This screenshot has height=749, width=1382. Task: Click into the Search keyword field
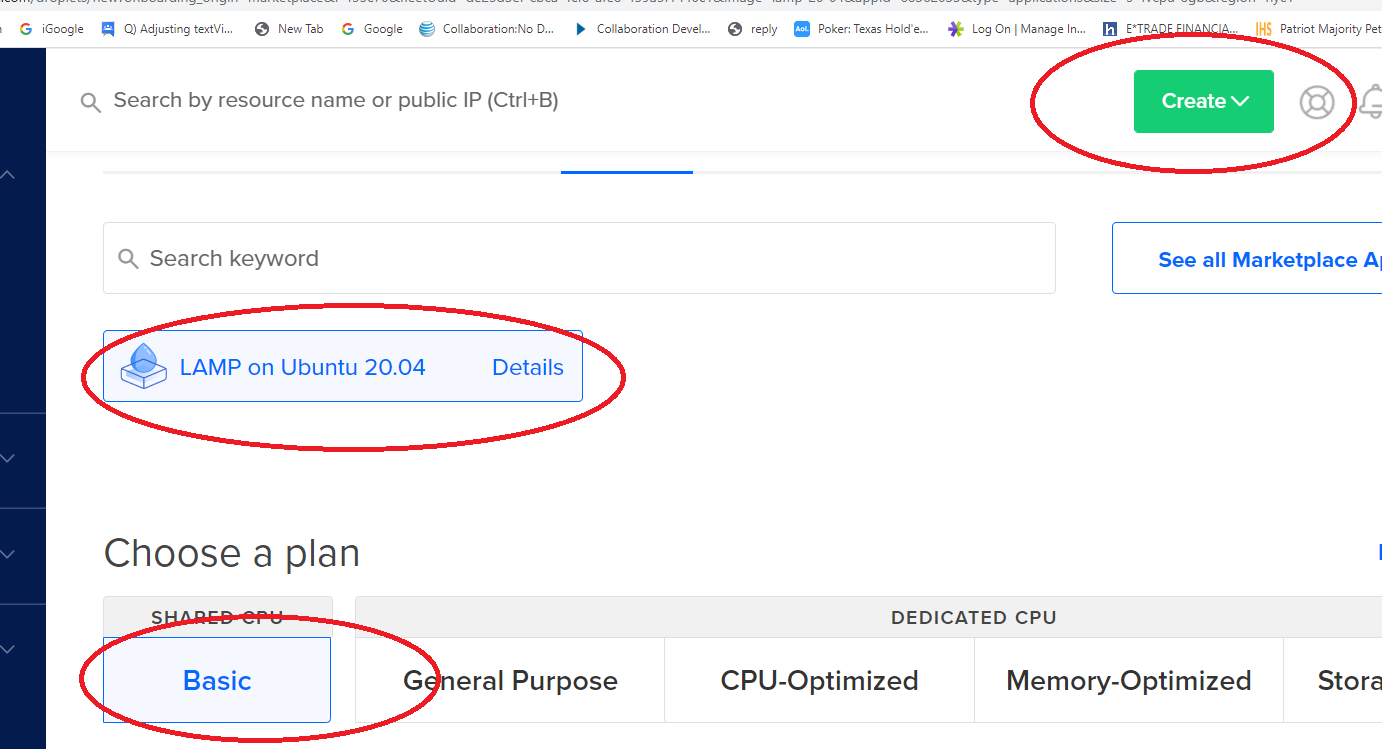pos(579,258)
